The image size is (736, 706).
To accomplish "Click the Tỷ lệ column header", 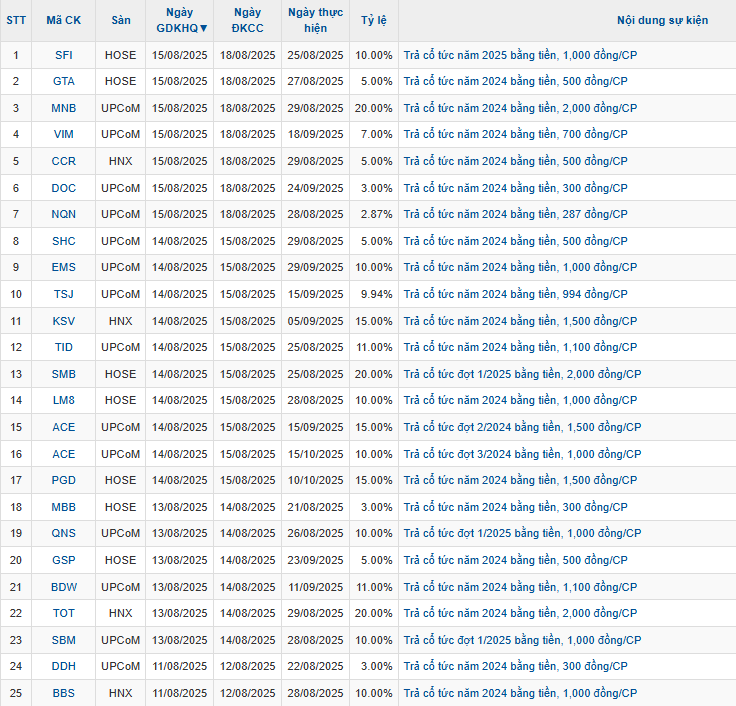I will pyautogui.click(x=374, y=20).
